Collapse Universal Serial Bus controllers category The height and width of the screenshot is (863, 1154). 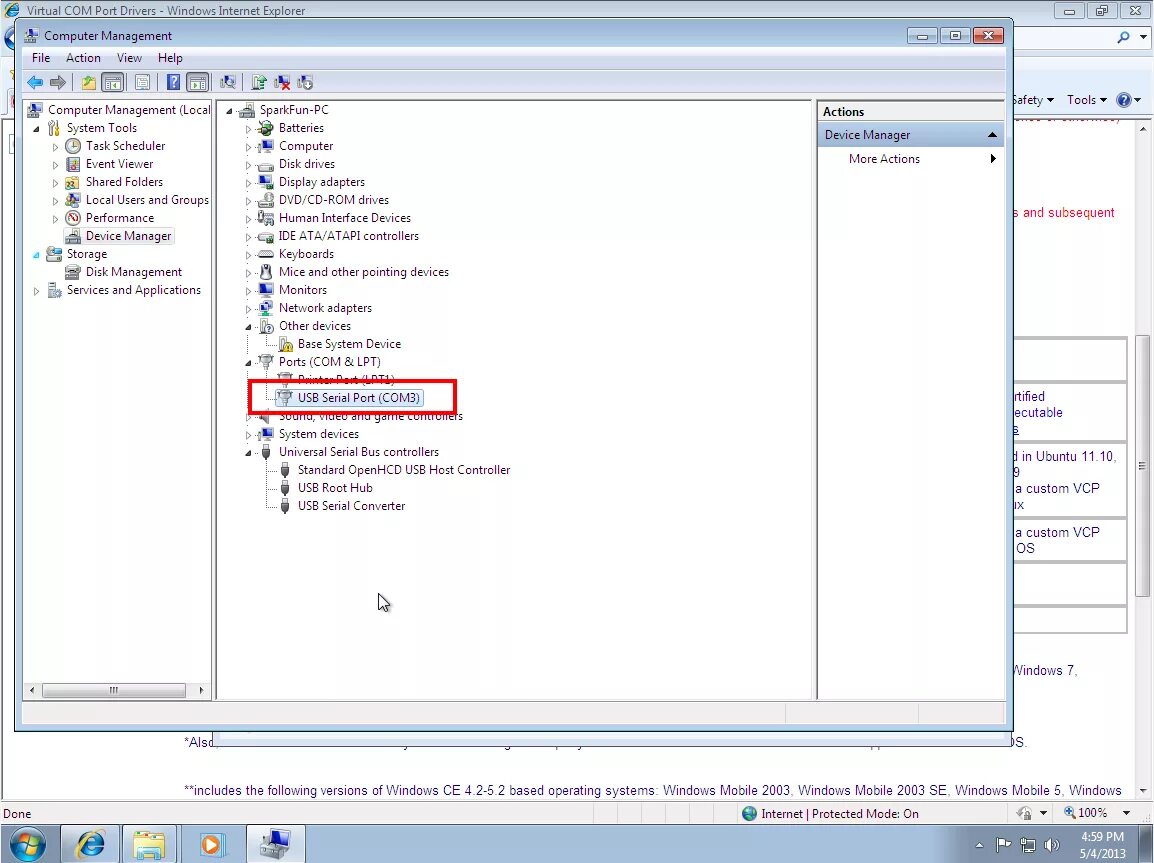click(248, 453)
